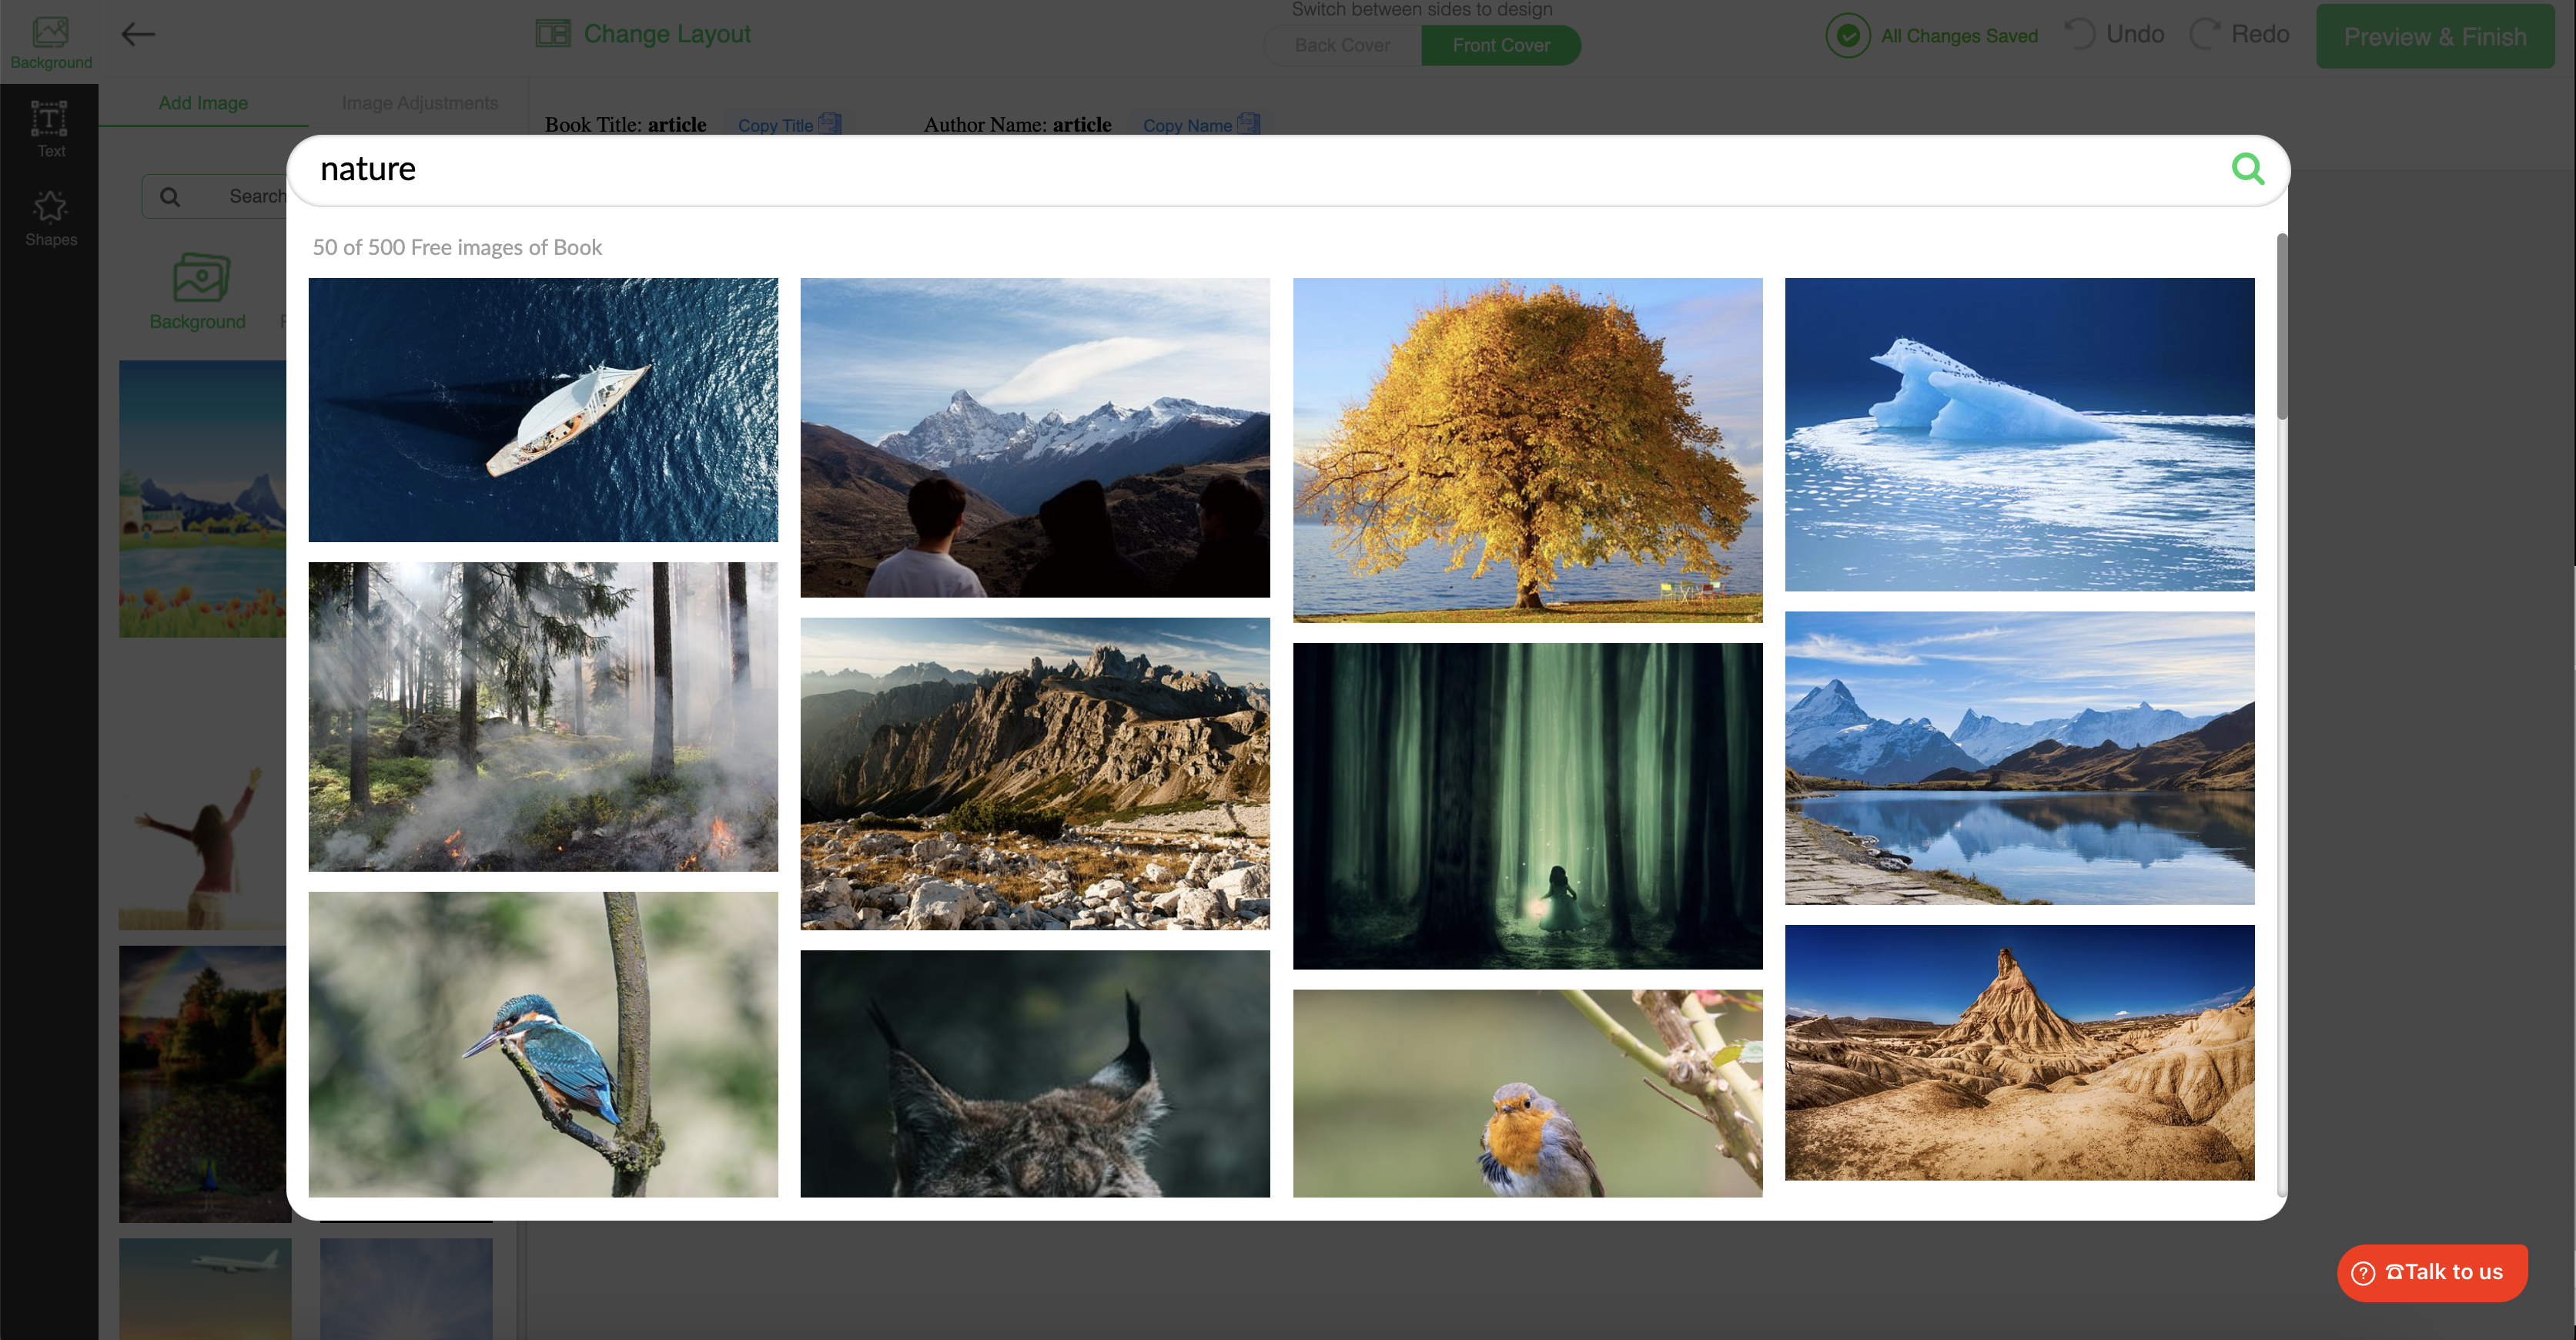Click the Copy Title clipboard icon

coord(829,124)
